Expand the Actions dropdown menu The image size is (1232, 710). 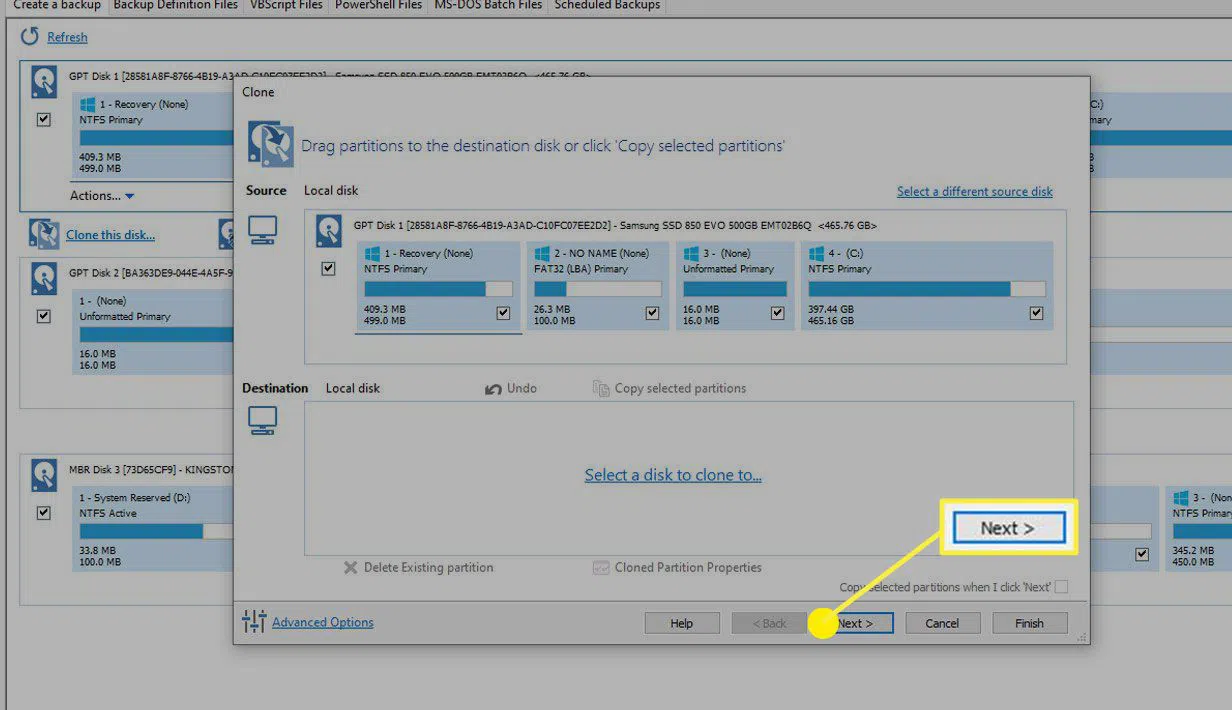102,196
